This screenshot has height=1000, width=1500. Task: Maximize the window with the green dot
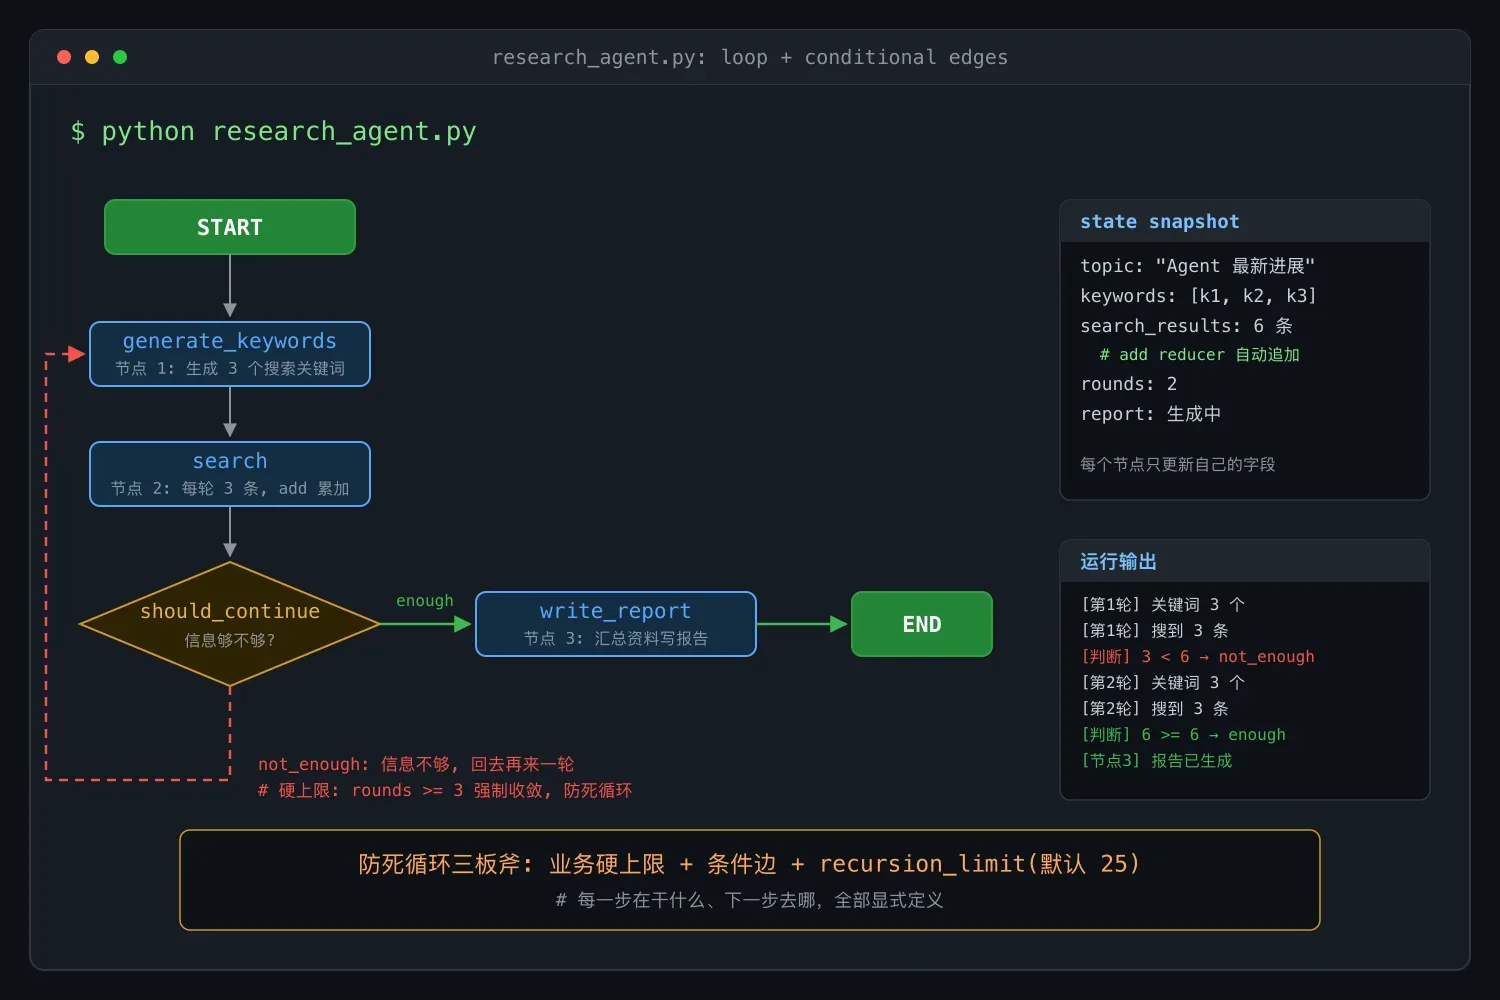(120, 57)
